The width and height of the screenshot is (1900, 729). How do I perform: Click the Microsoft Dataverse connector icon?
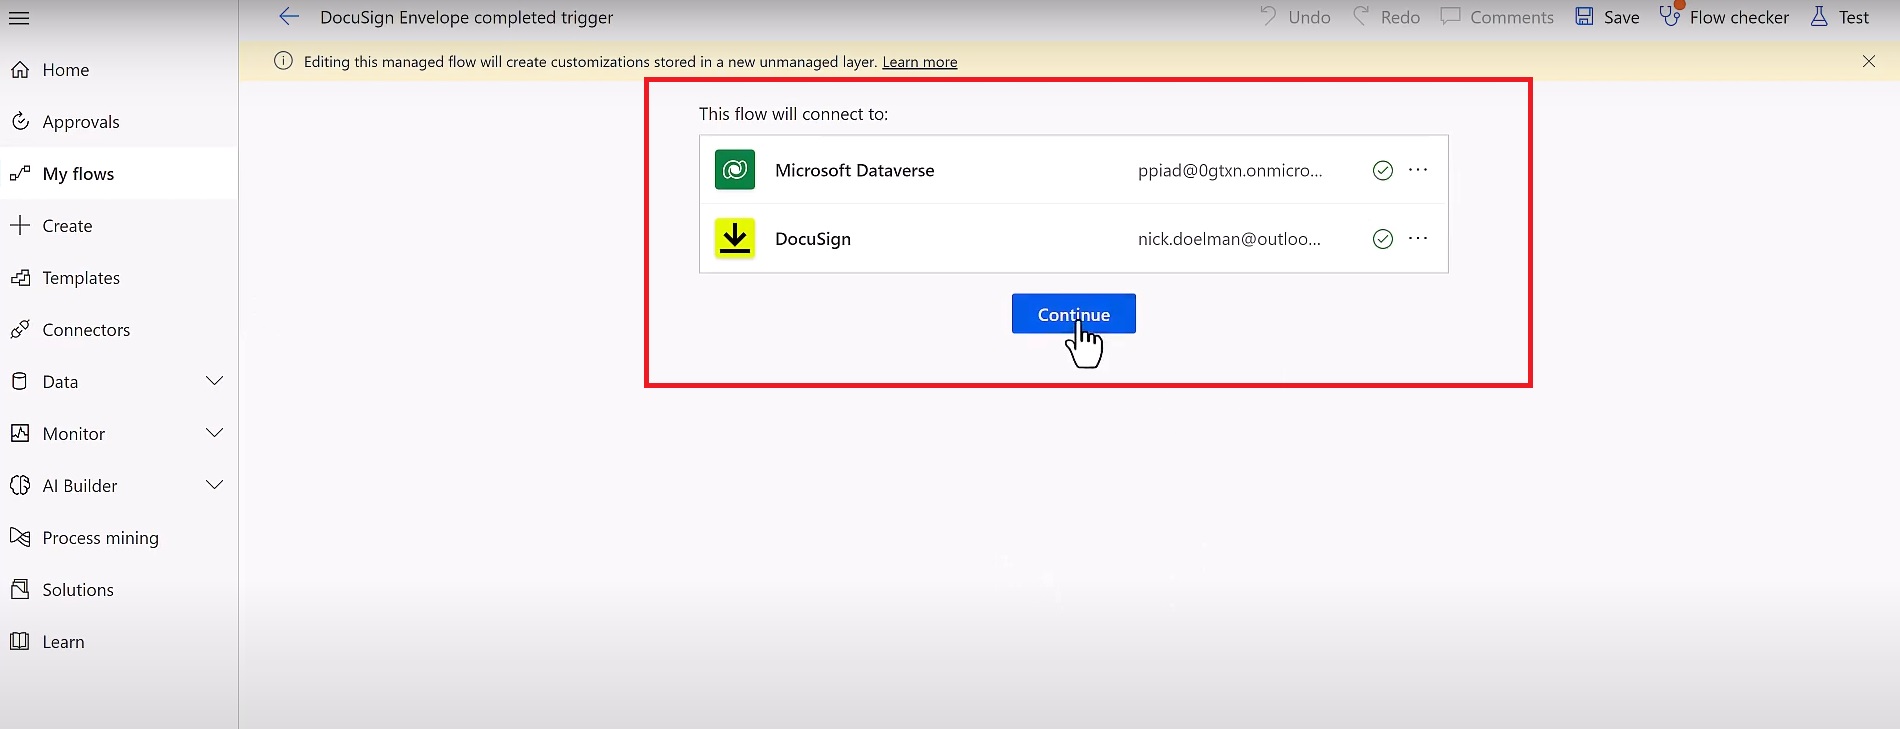click(734, 170)
